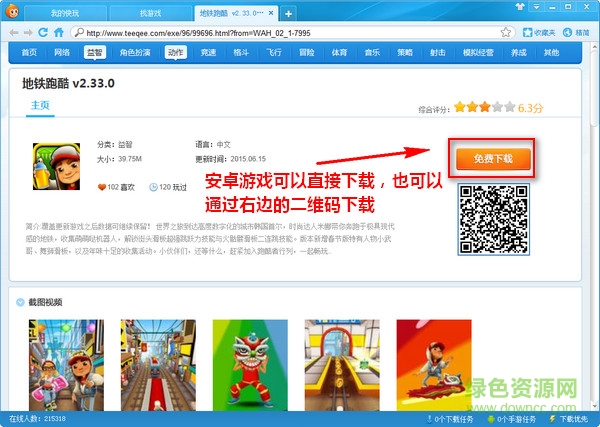Open the 飞行 category

(x=274, y=52)
